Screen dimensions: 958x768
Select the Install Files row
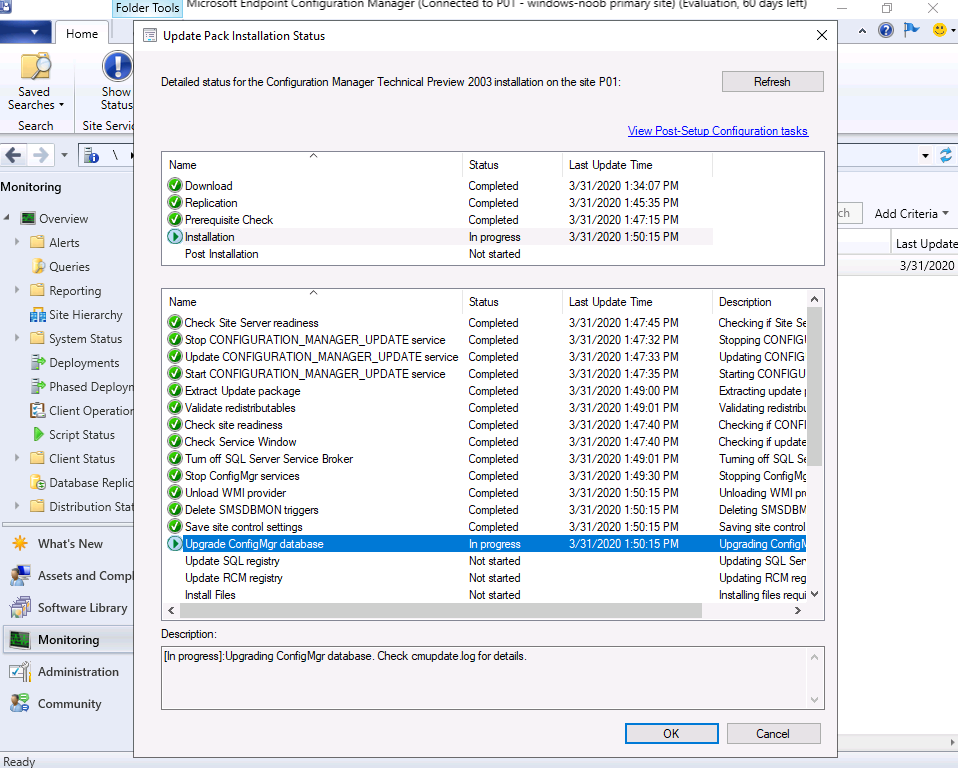tap(486, 595)
